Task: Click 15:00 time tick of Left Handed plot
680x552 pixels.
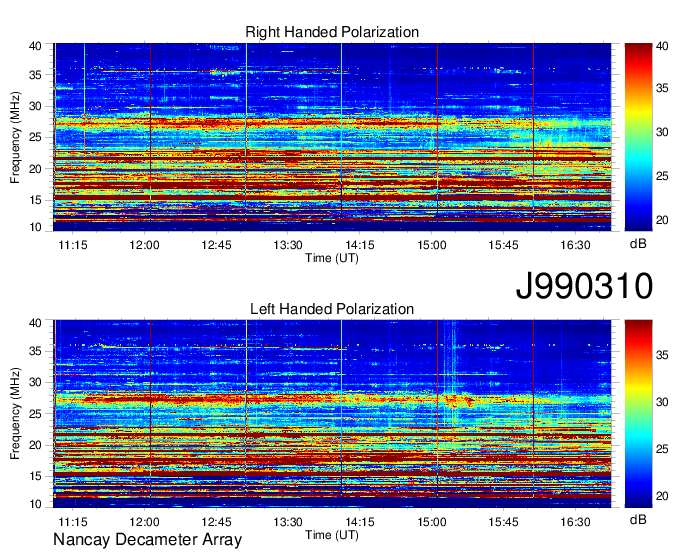Action: 432,522
